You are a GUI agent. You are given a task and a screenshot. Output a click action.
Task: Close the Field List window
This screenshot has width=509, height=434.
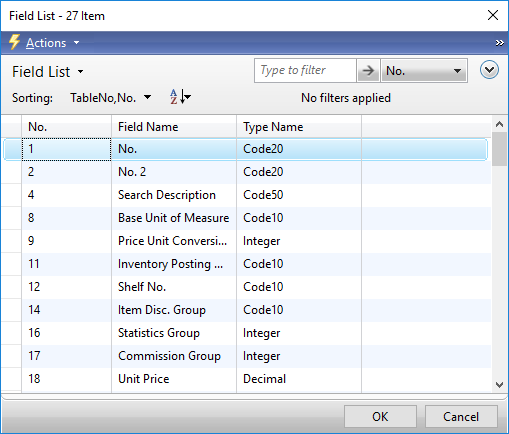click(x=493, y=15)
